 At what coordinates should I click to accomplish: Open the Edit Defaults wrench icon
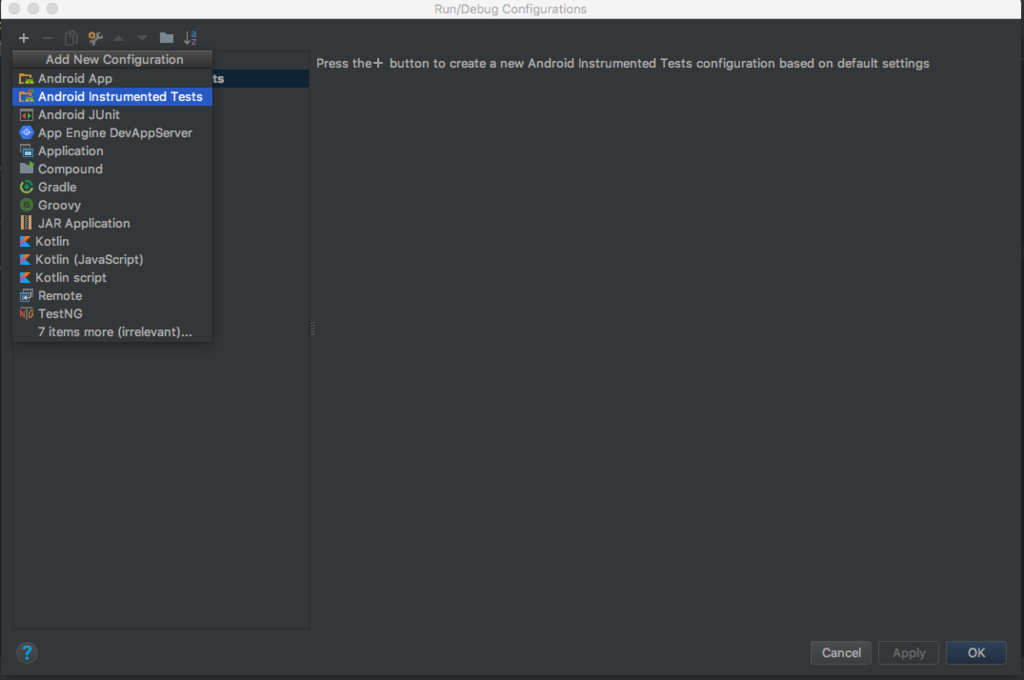(x=95, y=38)
